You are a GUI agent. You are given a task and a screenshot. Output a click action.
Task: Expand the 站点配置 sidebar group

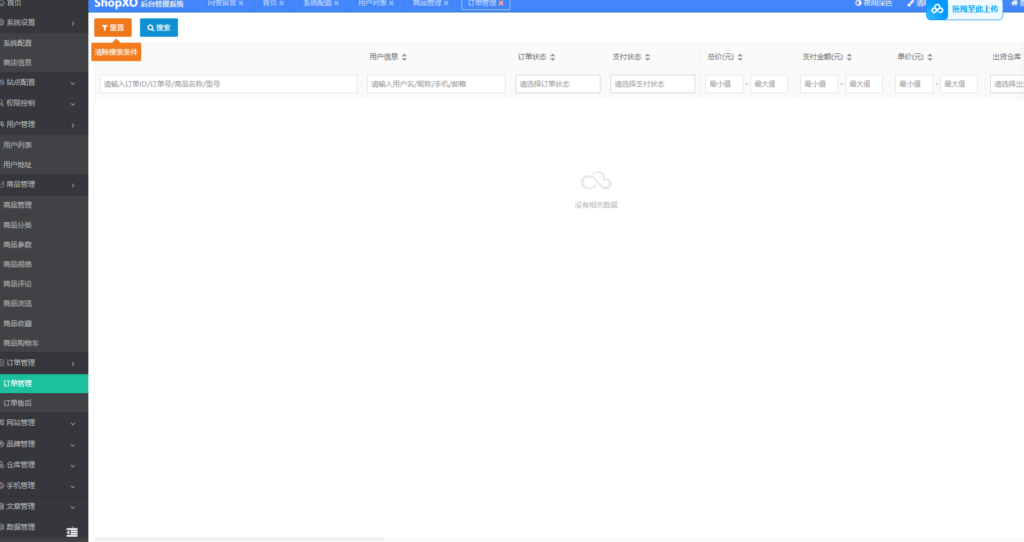[44, 83]
